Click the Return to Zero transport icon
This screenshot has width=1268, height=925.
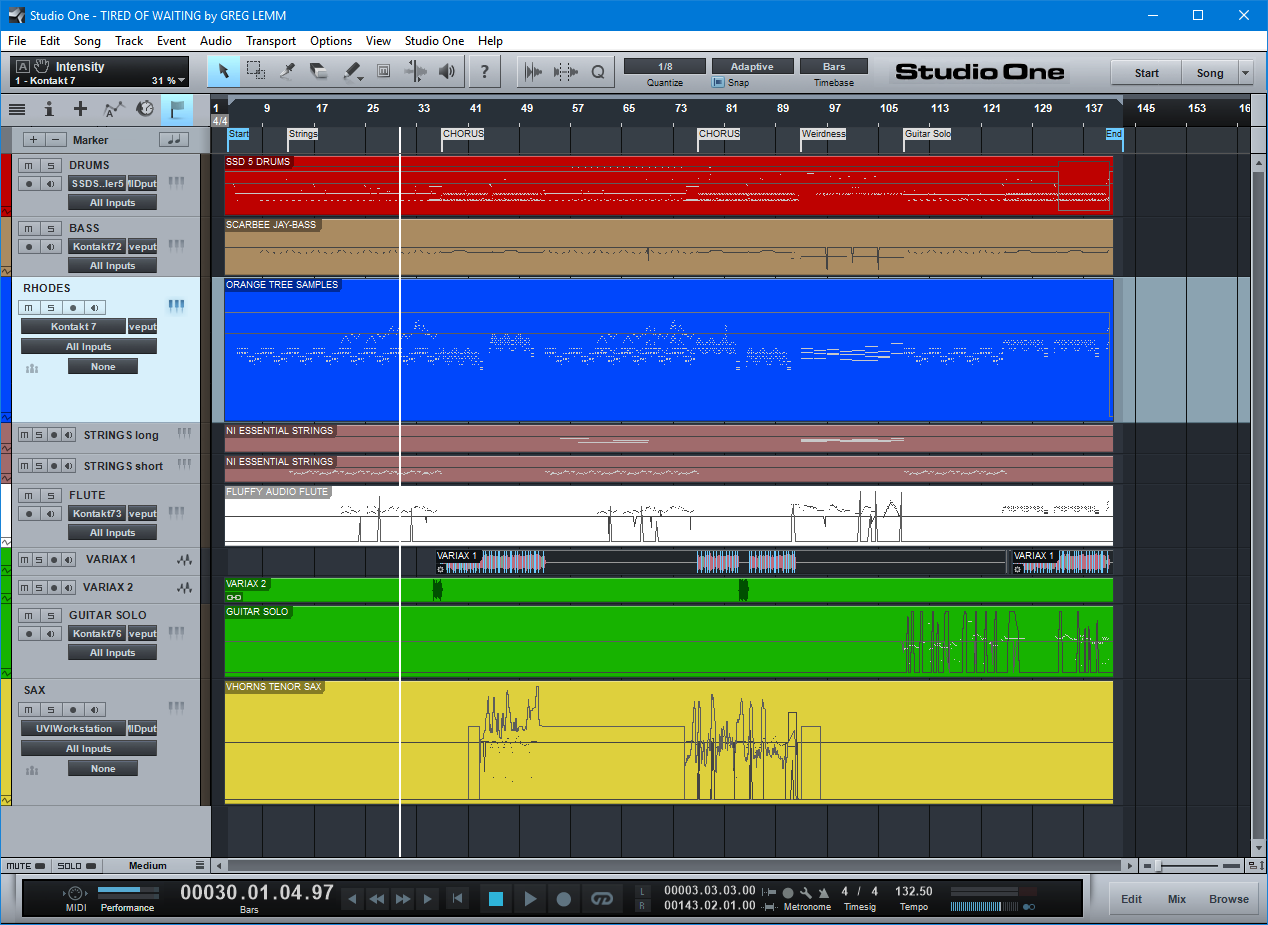click(457, 899)
